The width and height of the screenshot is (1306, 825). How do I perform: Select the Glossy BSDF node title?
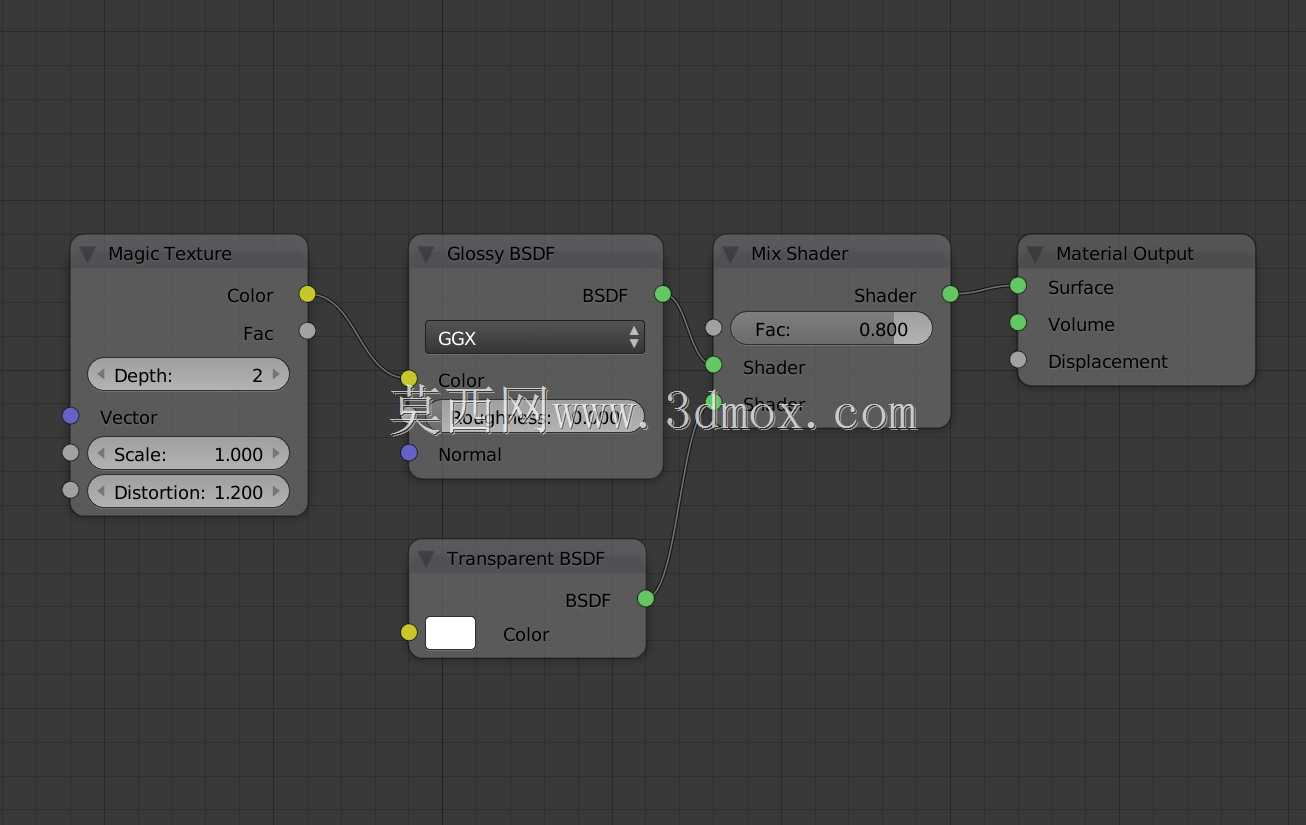tap(500, 254)
